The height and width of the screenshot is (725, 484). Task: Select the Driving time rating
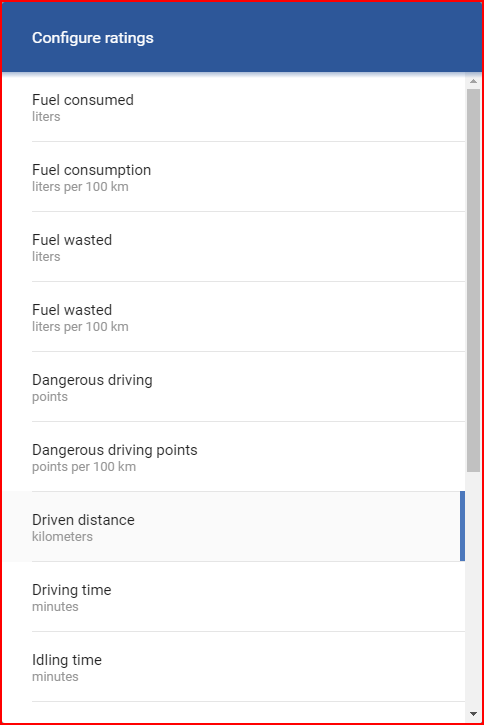coord(233,597)
